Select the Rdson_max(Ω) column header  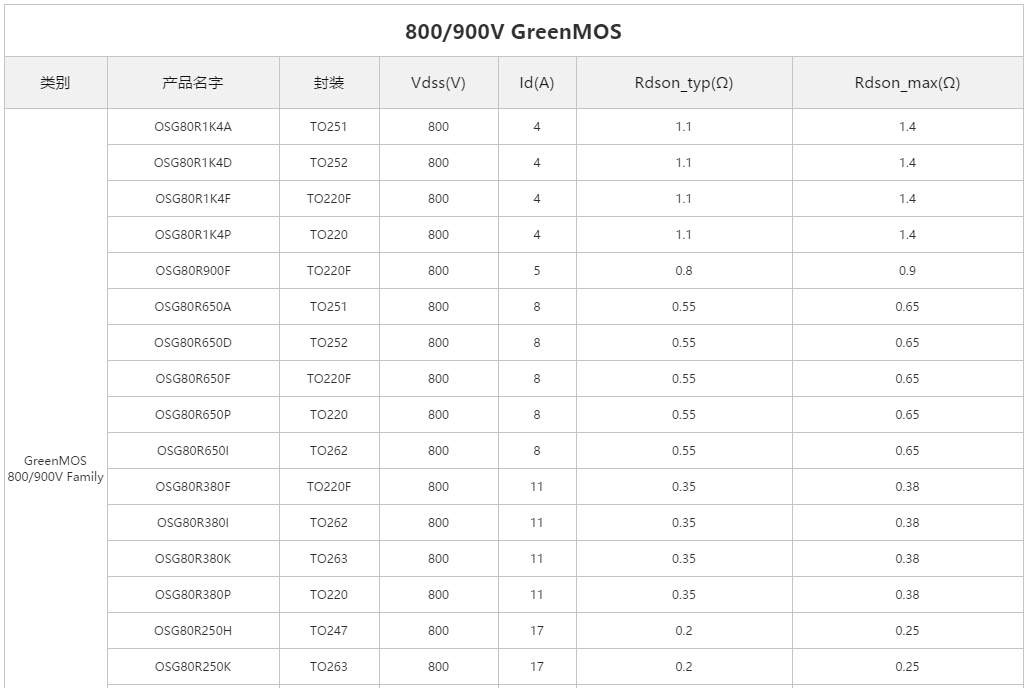click(x=907, y=83)
